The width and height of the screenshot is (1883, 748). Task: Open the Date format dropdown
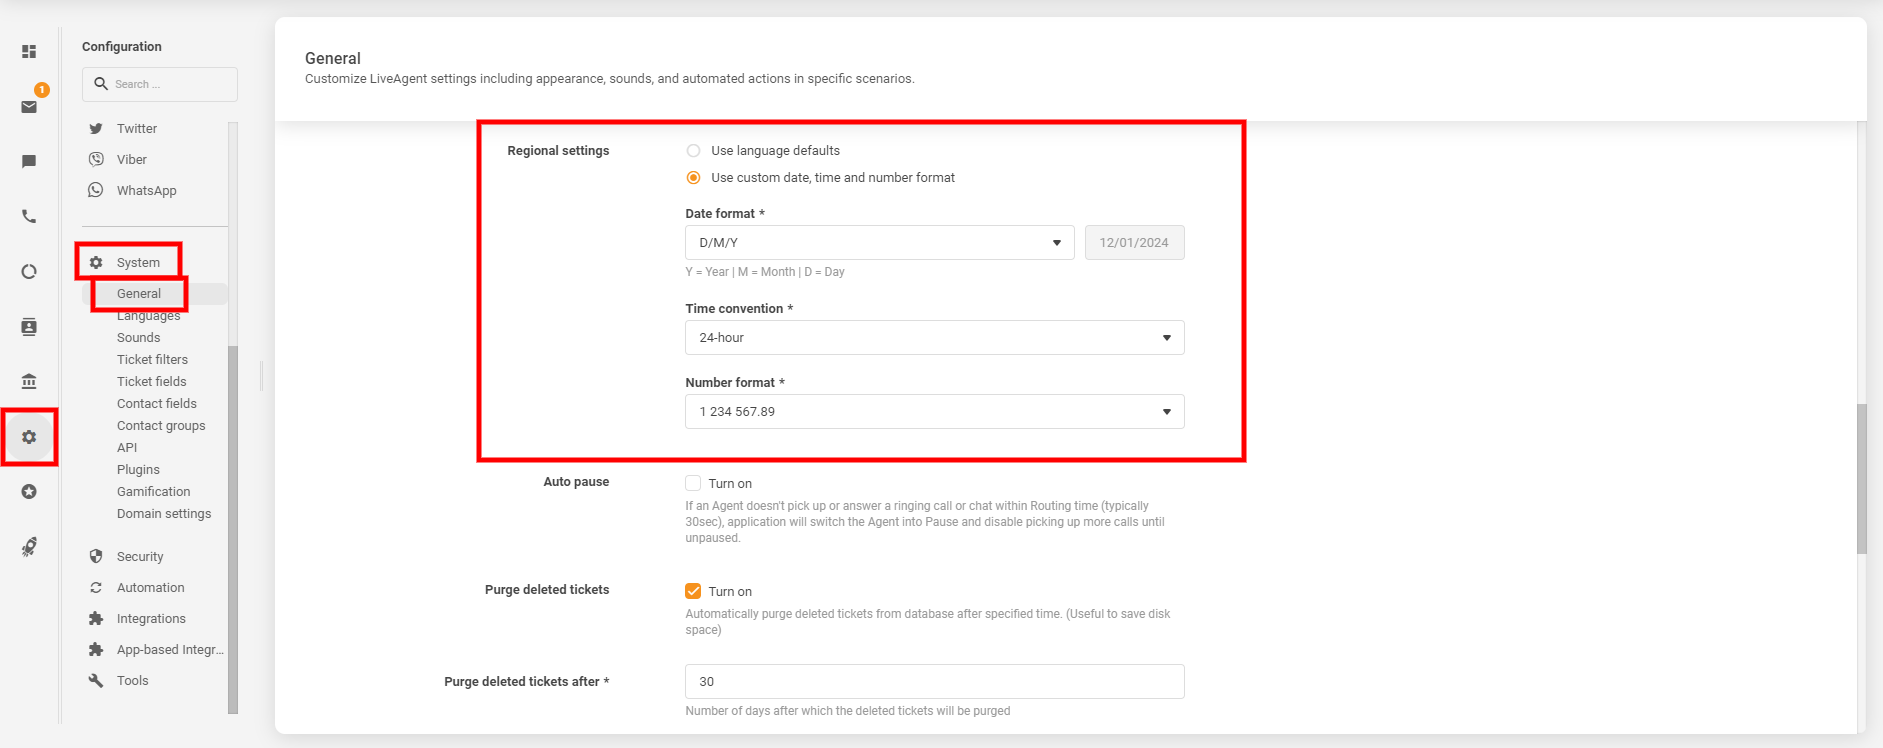coord(879,243)
